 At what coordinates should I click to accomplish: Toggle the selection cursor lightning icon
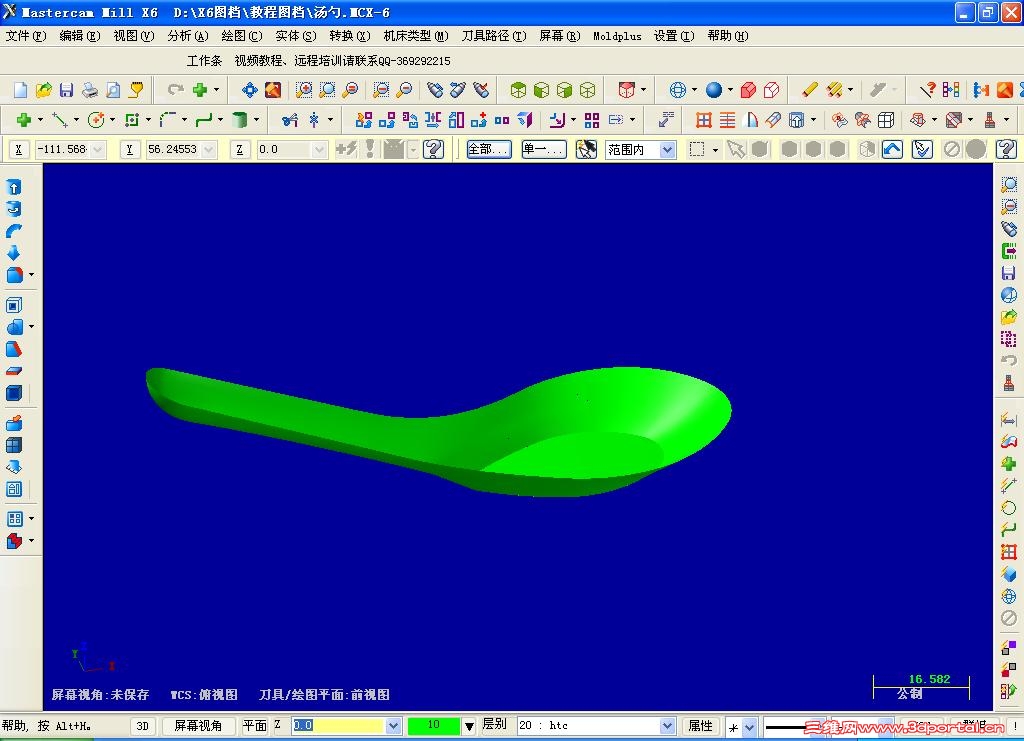(x=586, y=150)
